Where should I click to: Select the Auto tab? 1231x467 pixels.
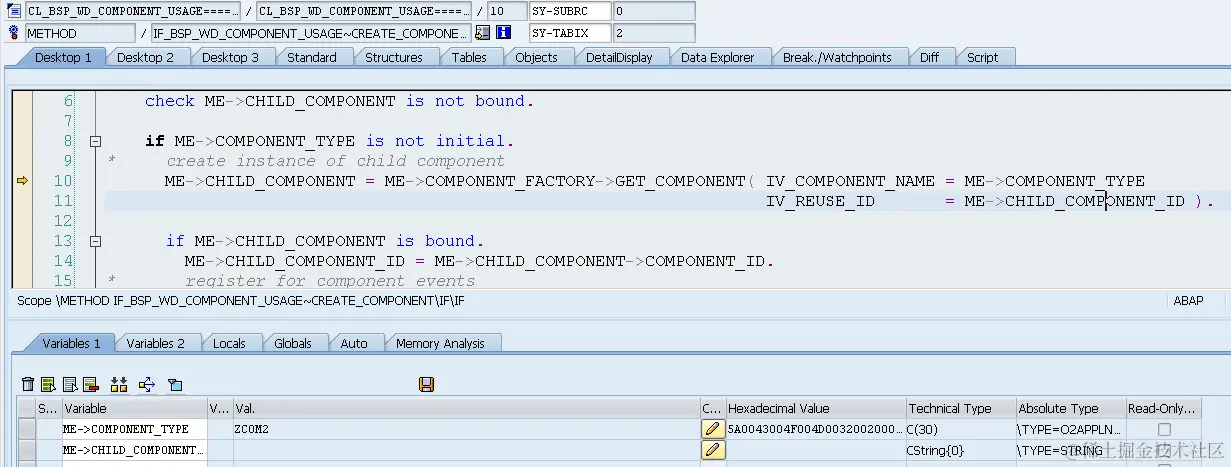[x=354, y=343]
